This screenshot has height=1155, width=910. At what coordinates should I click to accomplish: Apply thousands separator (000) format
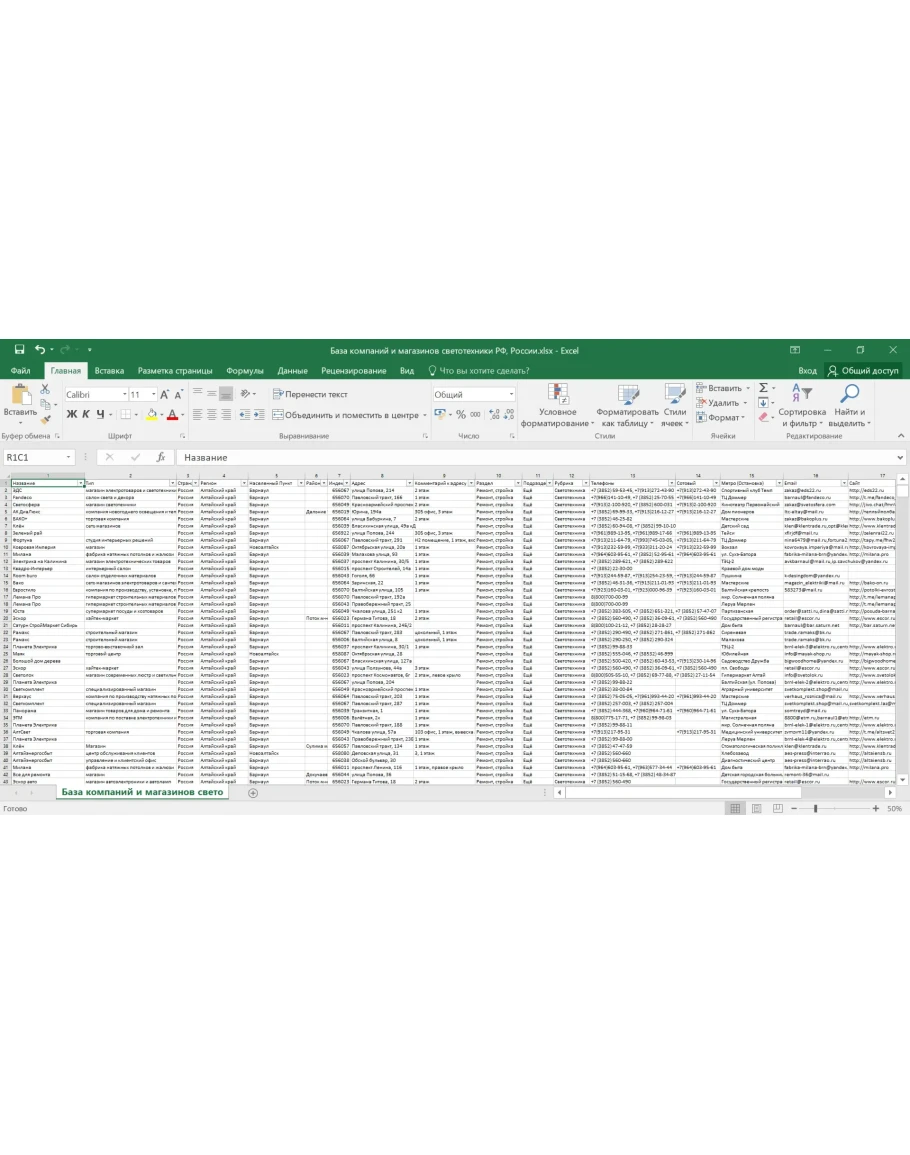tap(475, 415)
